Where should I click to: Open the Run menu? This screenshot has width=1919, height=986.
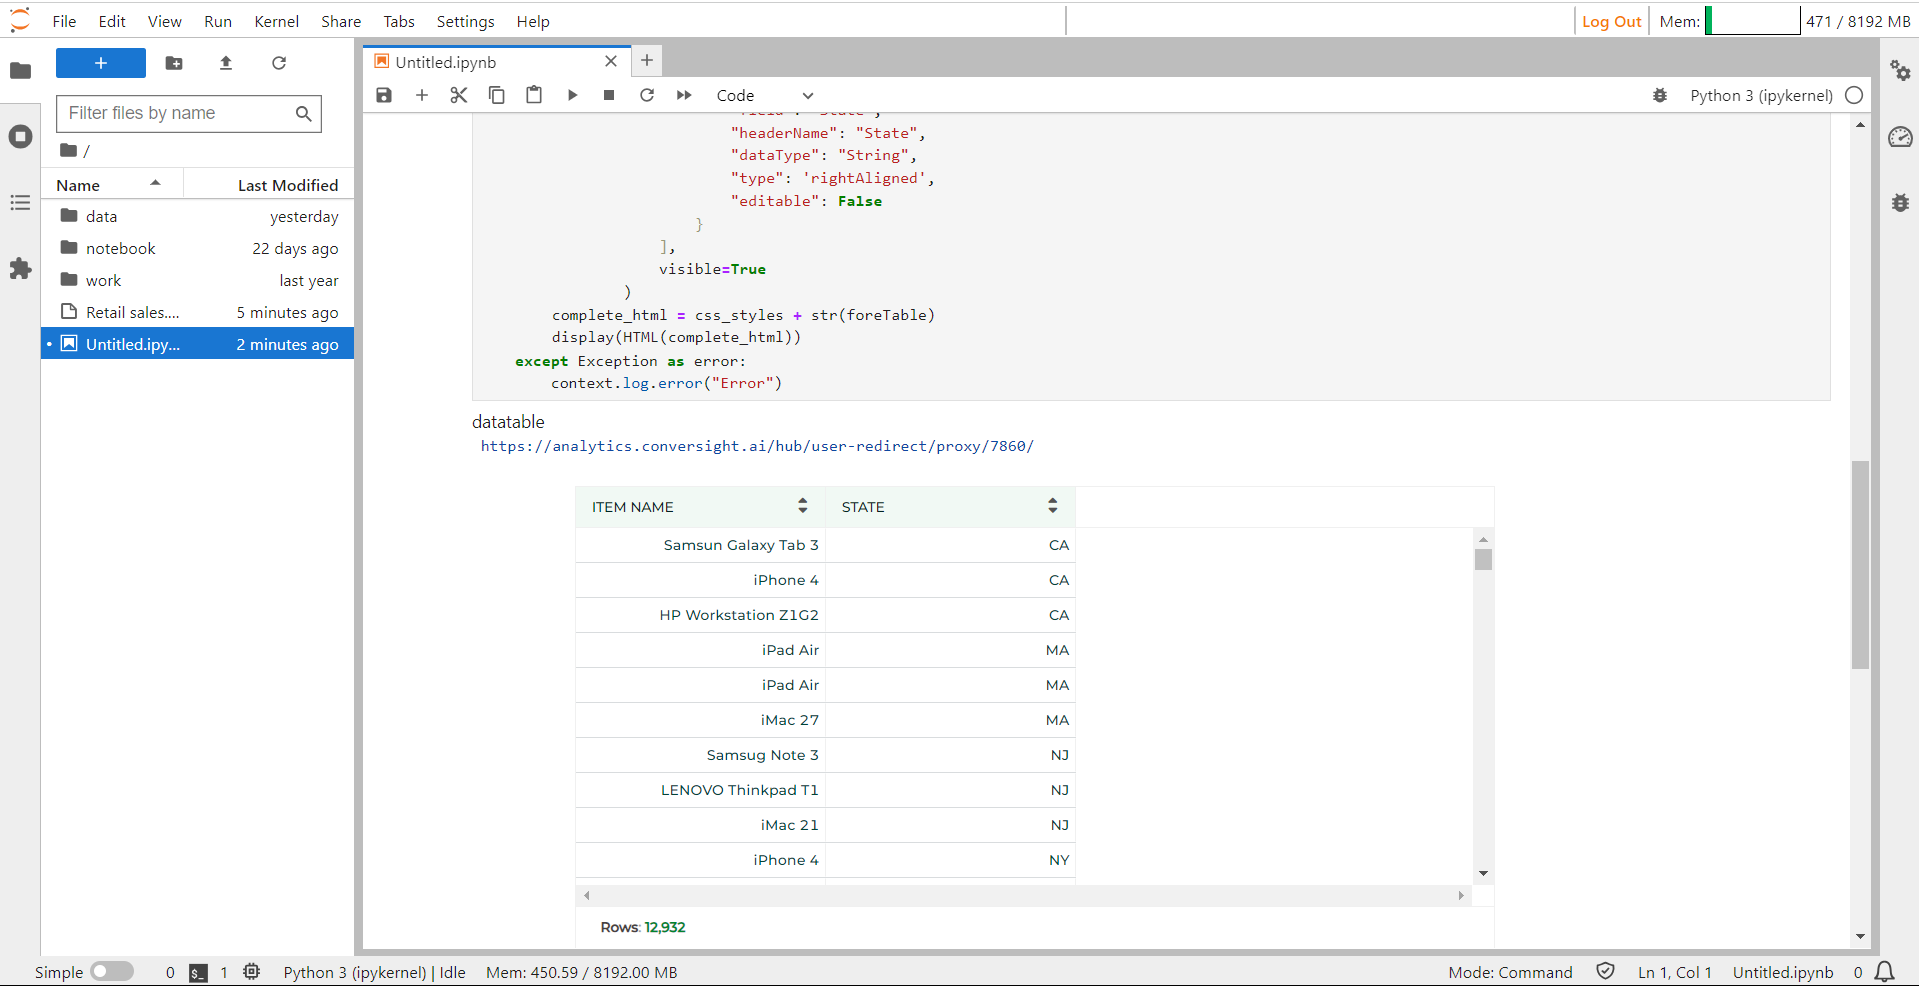pos(218,21)
